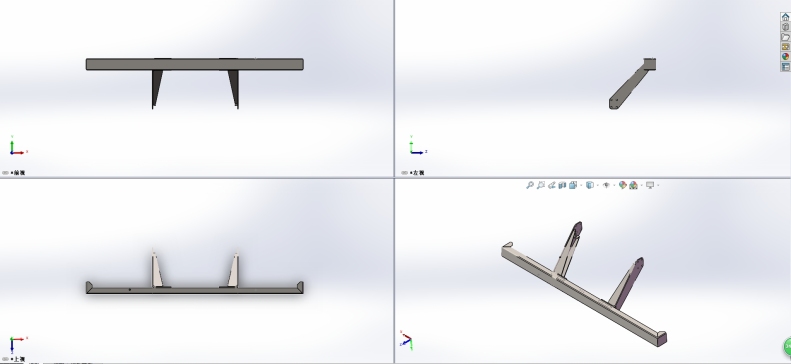
Task: Open the File Explorer folder tab
Action: [x=785, y=37]
